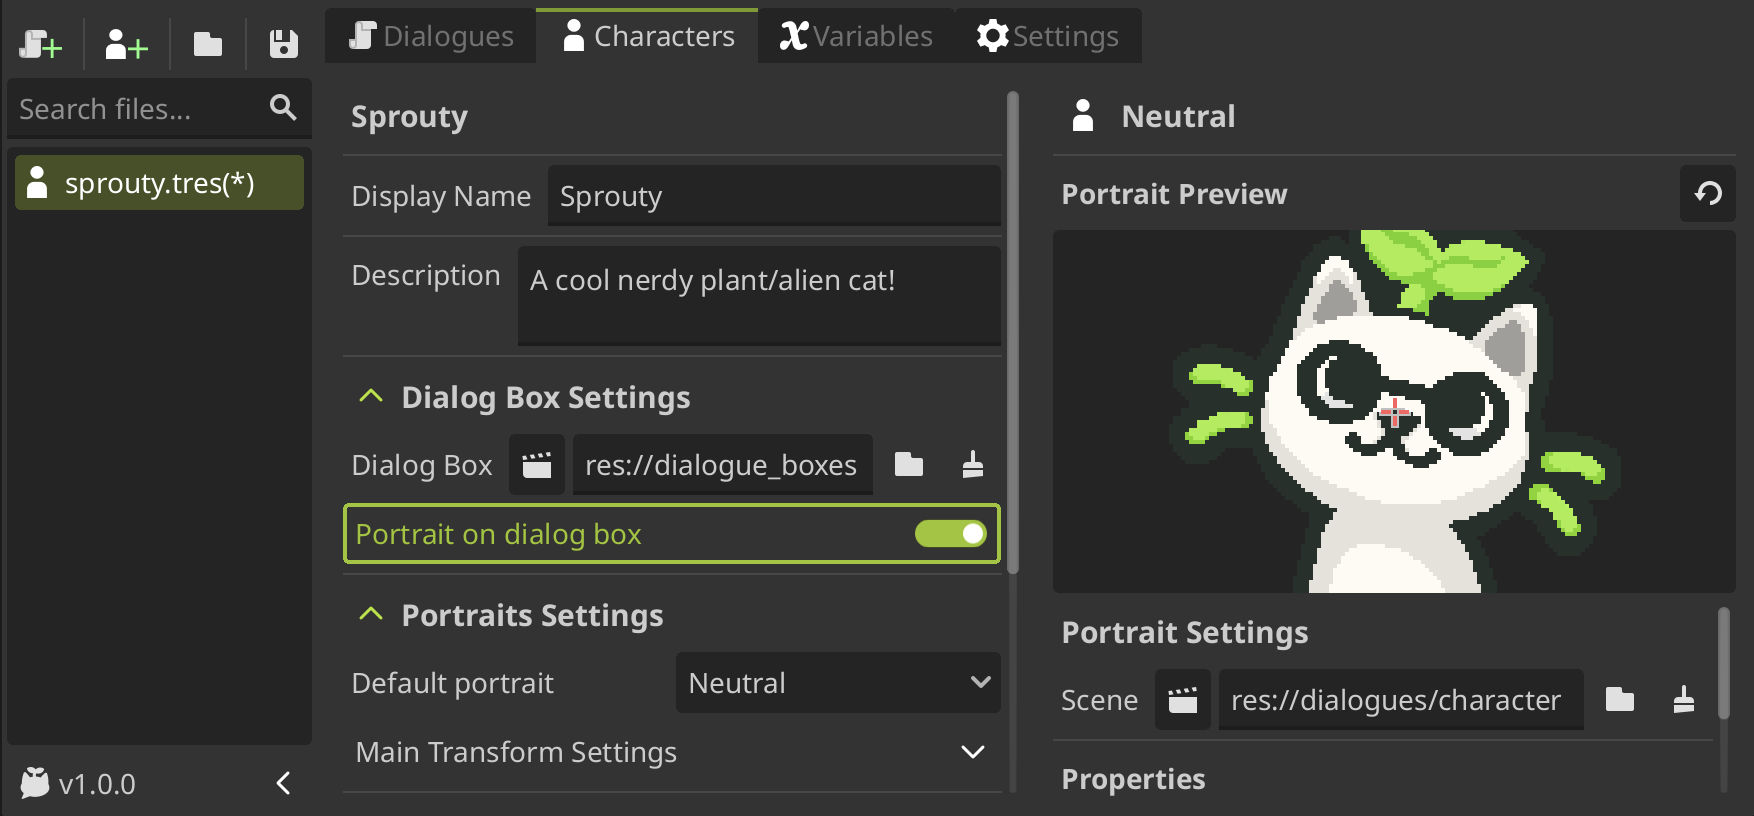Open the Settings tab

(x=1048, y=36)
